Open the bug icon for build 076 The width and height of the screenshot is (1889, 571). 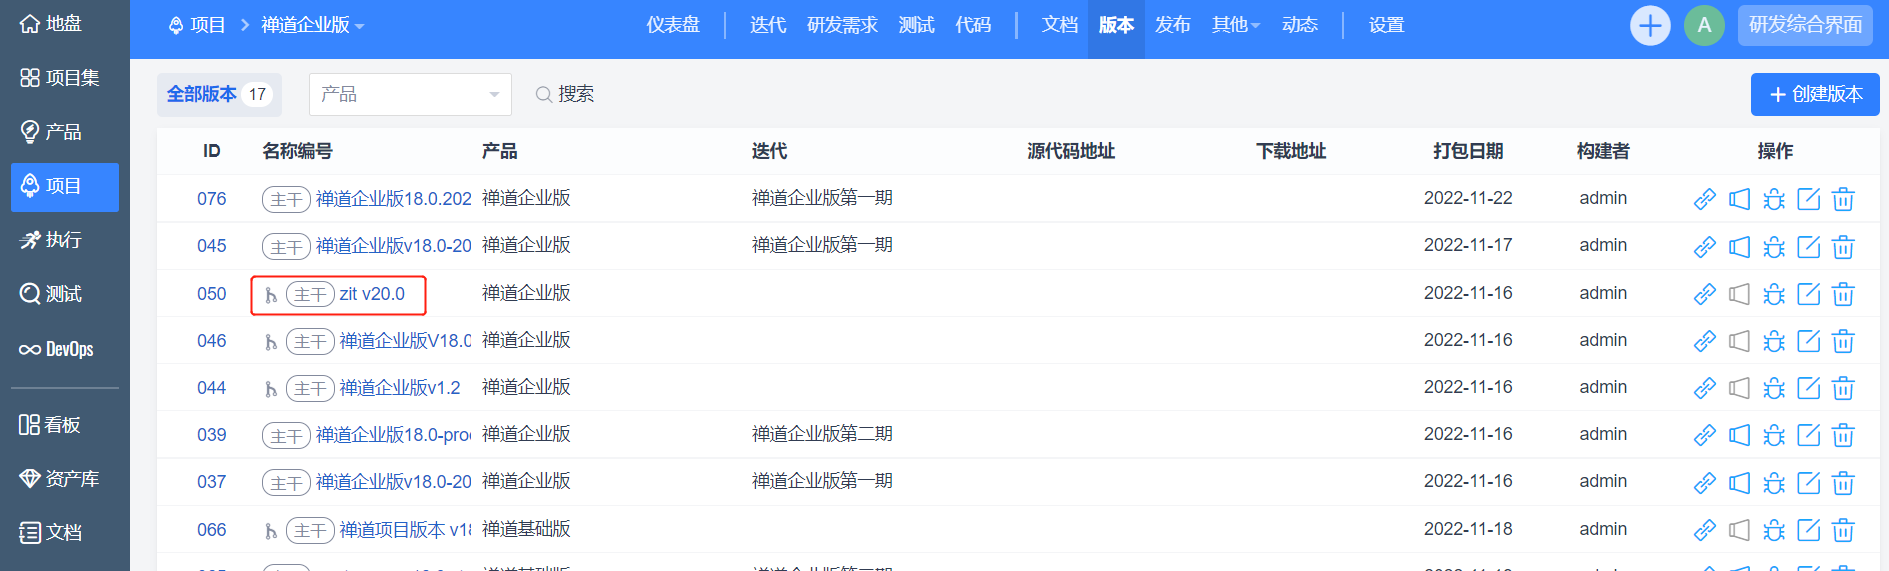pos(1774,199)
